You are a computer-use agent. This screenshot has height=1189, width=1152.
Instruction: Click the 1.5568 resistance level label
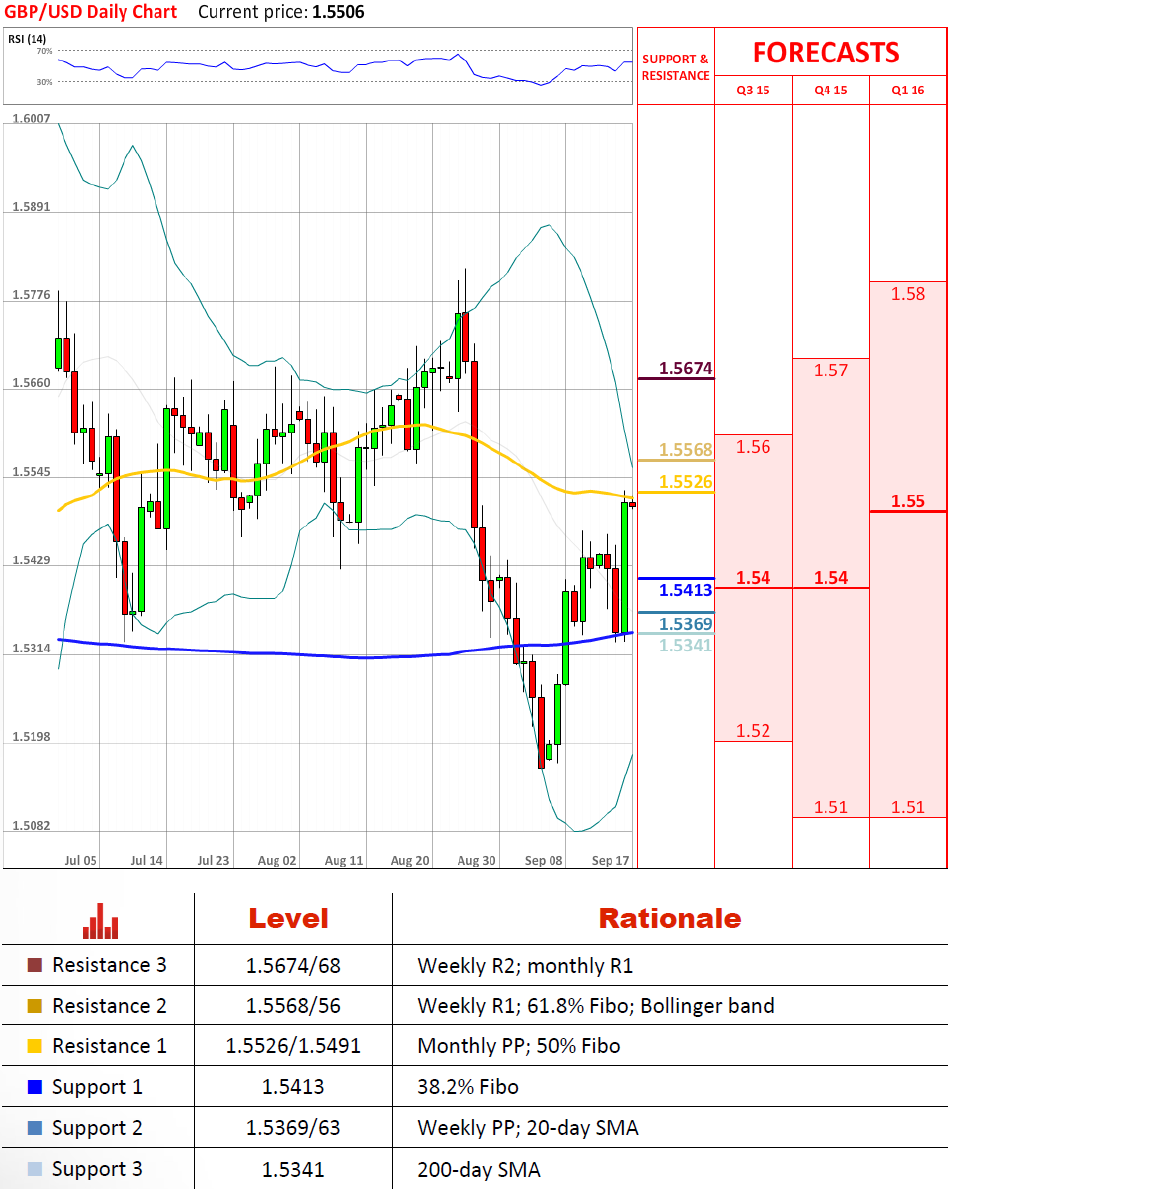tap(686, 450)
